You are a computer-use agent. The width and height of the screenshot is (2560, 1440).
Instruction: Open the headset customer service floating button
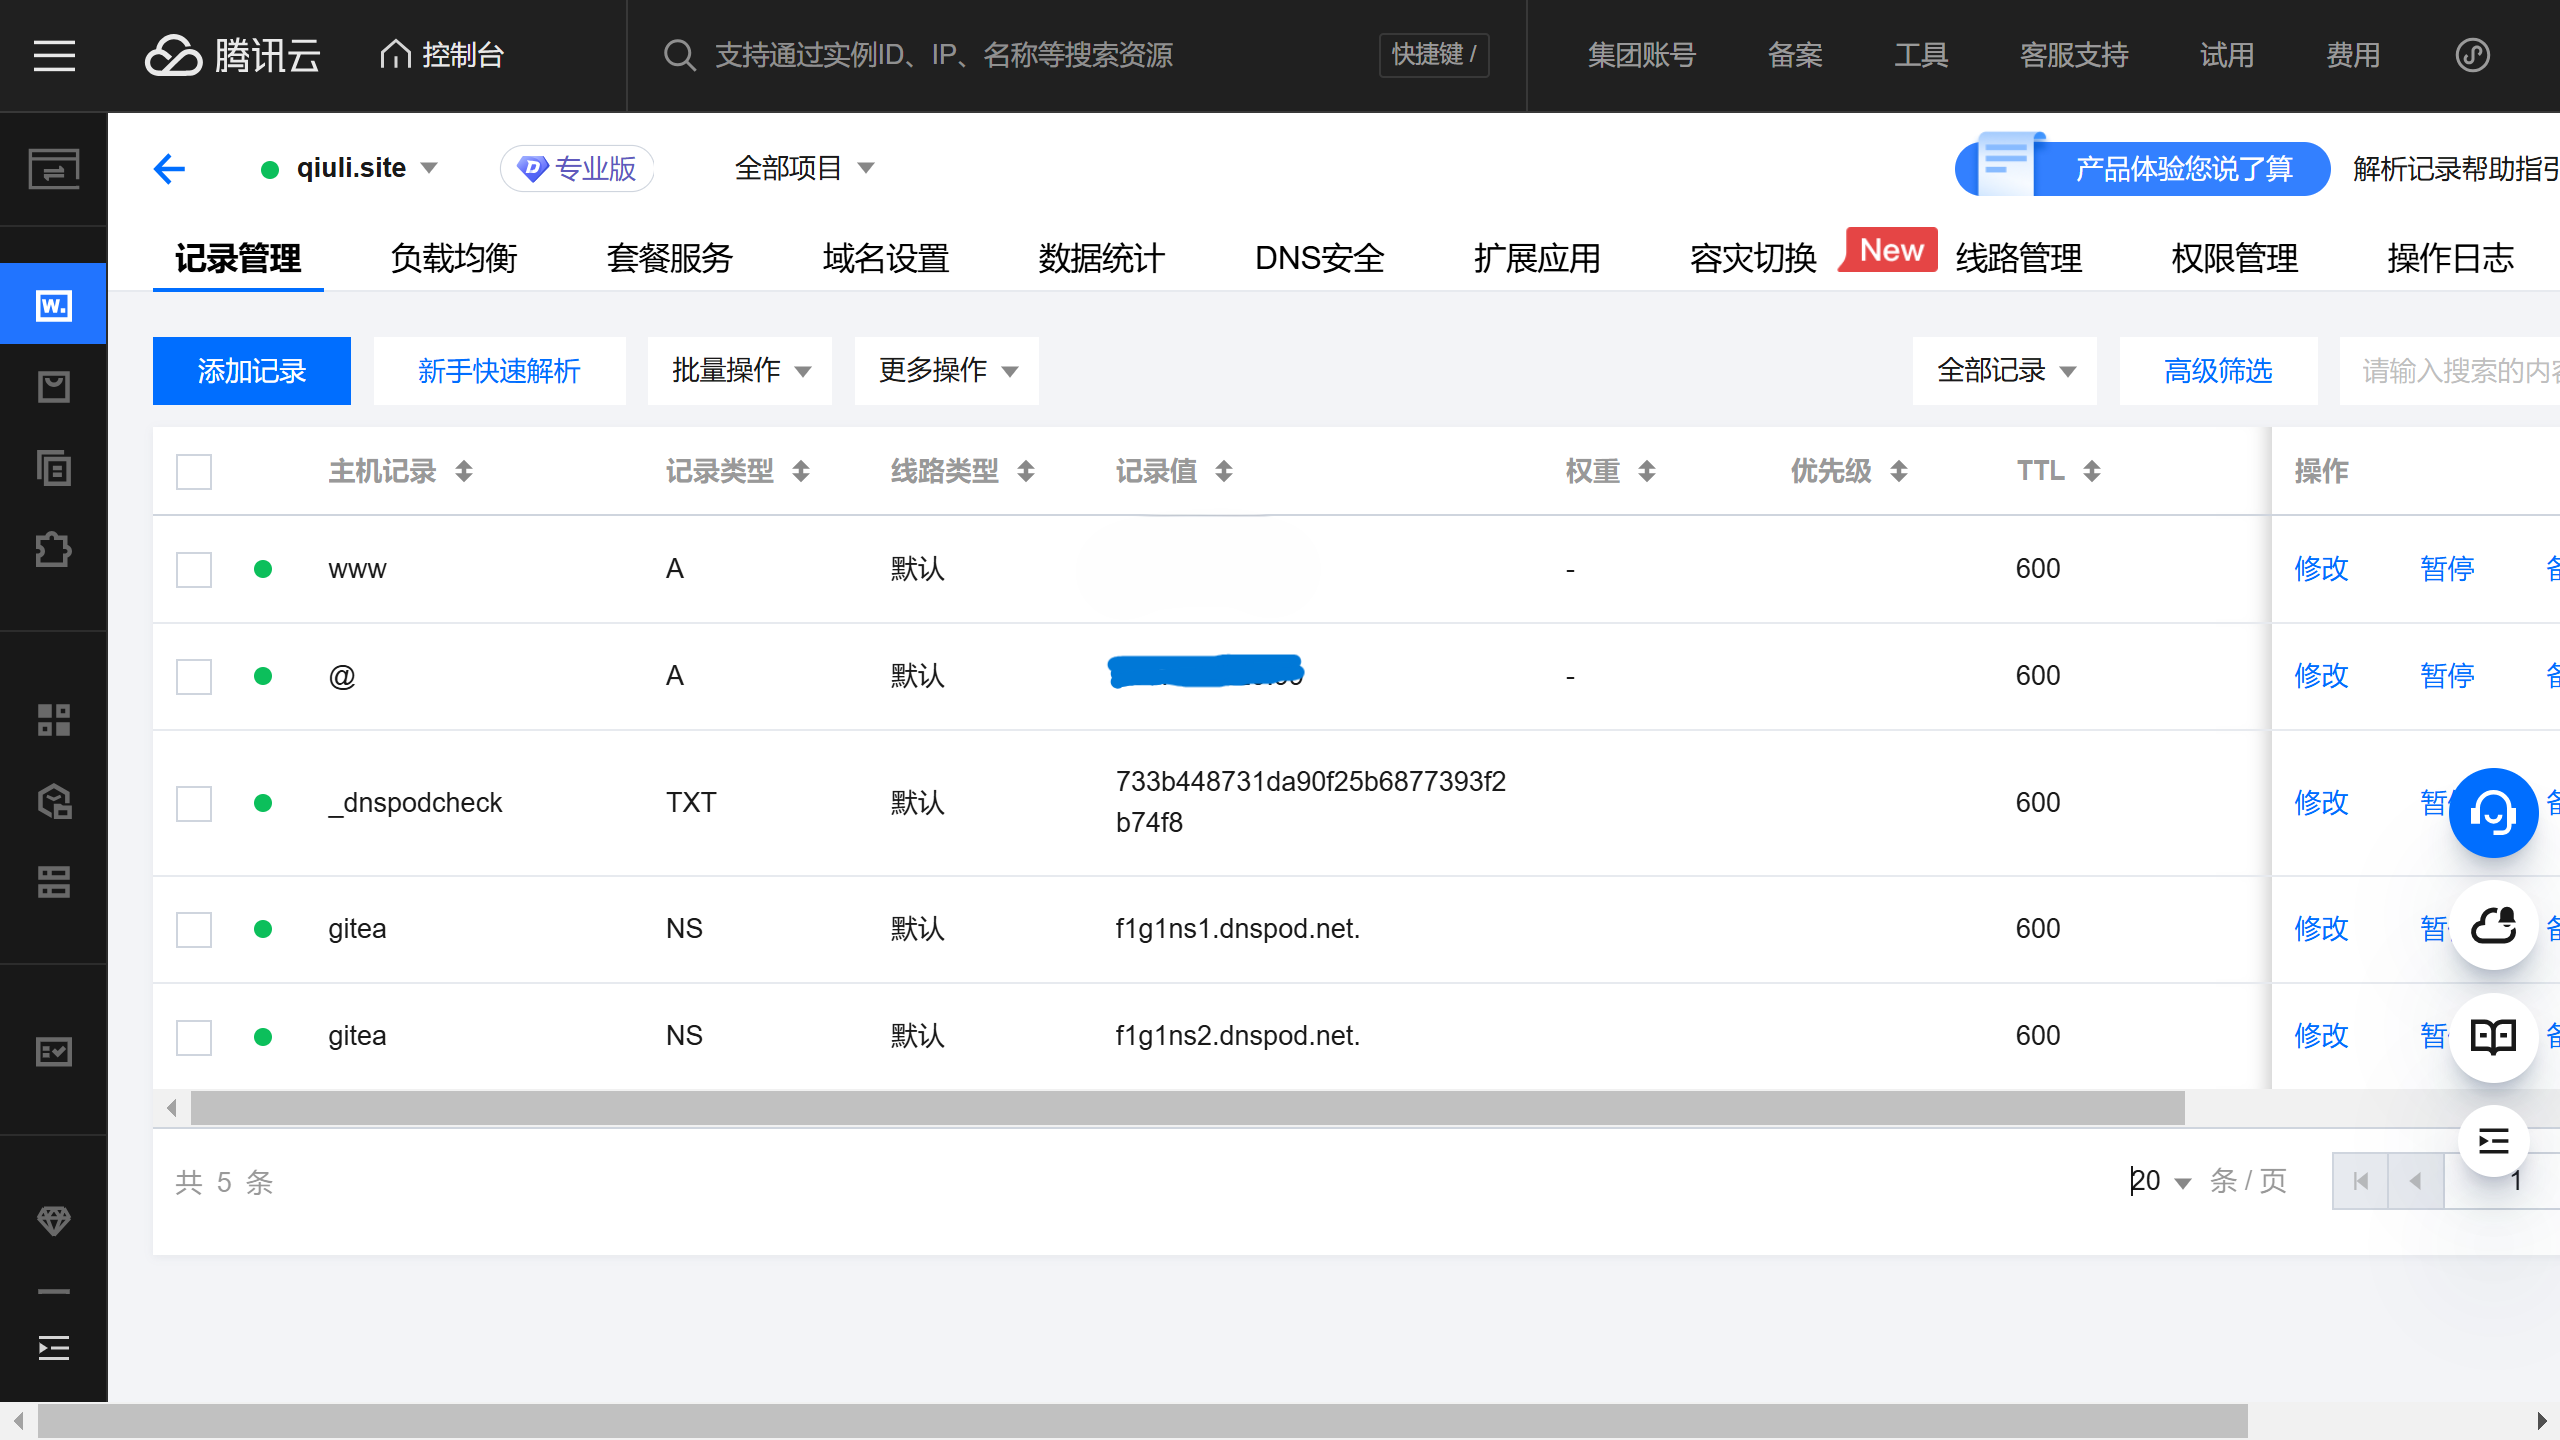[x=2493, y=812]
